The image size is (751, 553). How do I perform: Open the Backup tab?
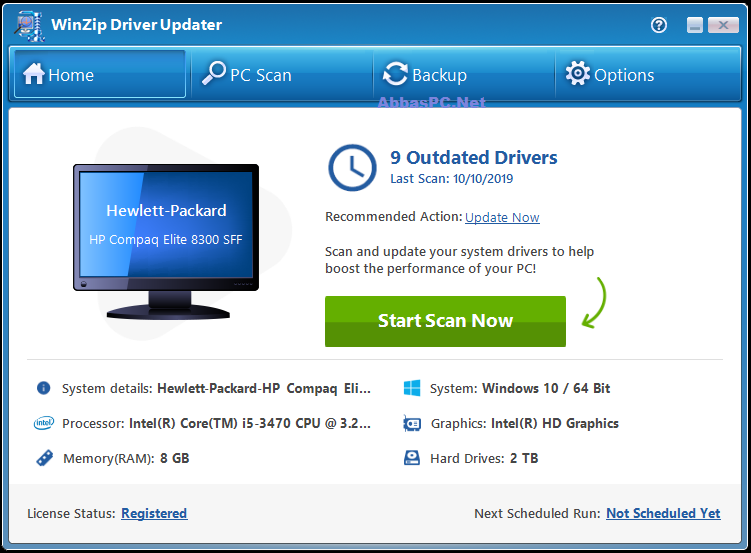pyautogui.click(x=464, y=74)
